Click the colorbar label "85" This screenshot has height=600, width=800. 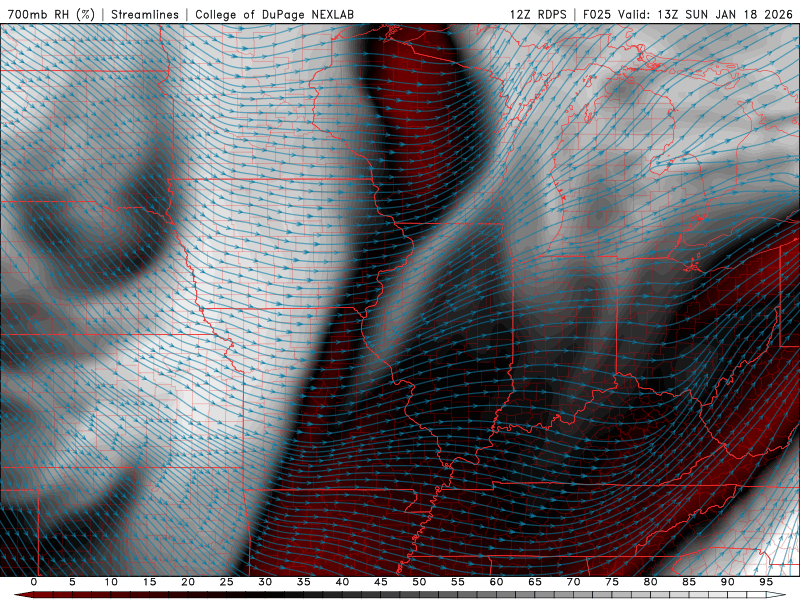tap(689, 582)
